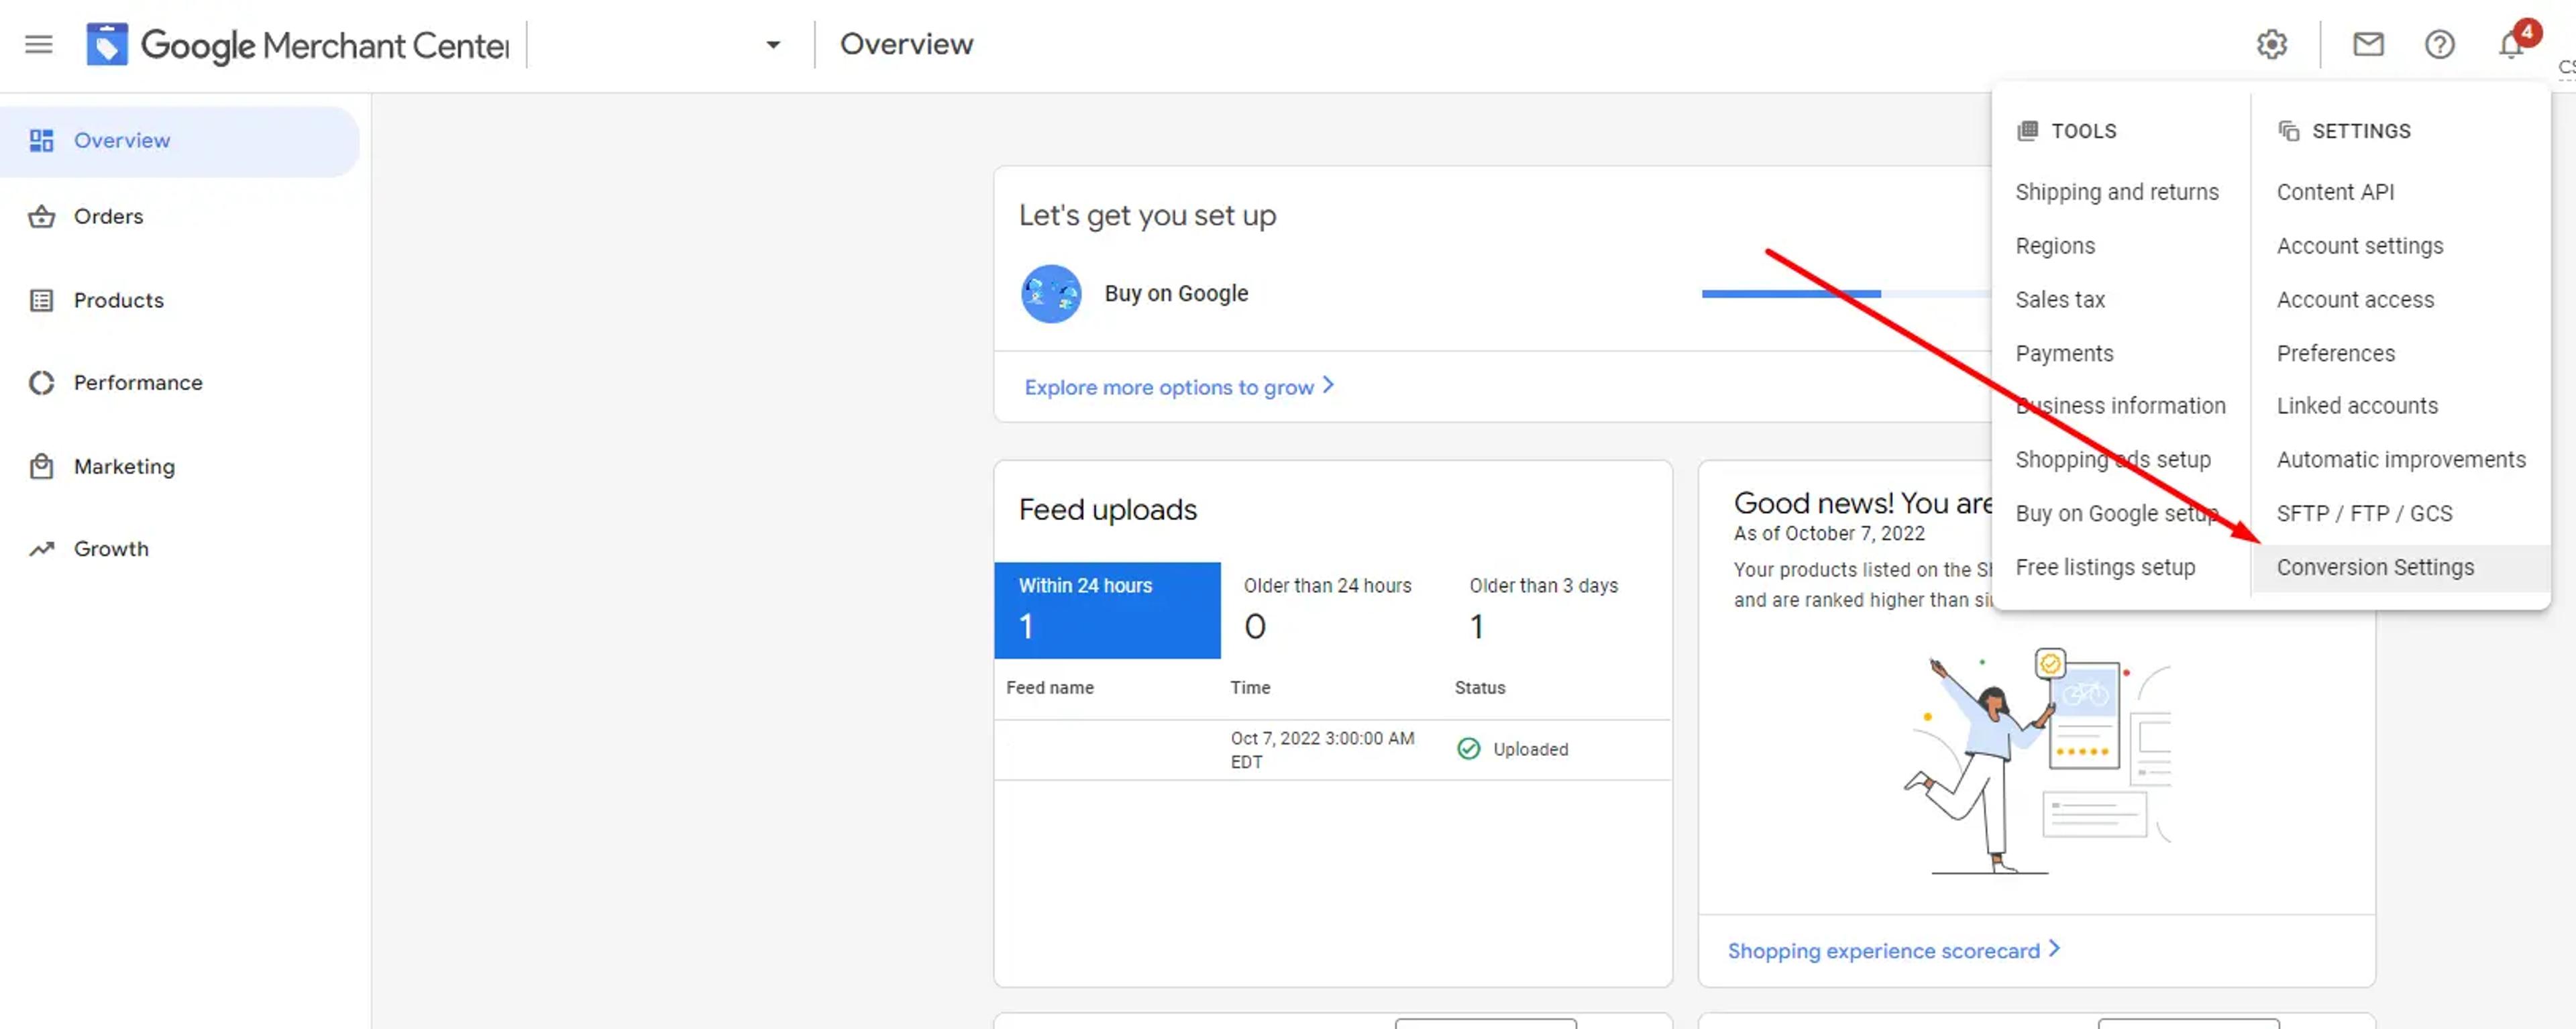Open the mail messages icon
Image resolution: width=2576 pixels, height=1029 pixels.
[2368, 44]
